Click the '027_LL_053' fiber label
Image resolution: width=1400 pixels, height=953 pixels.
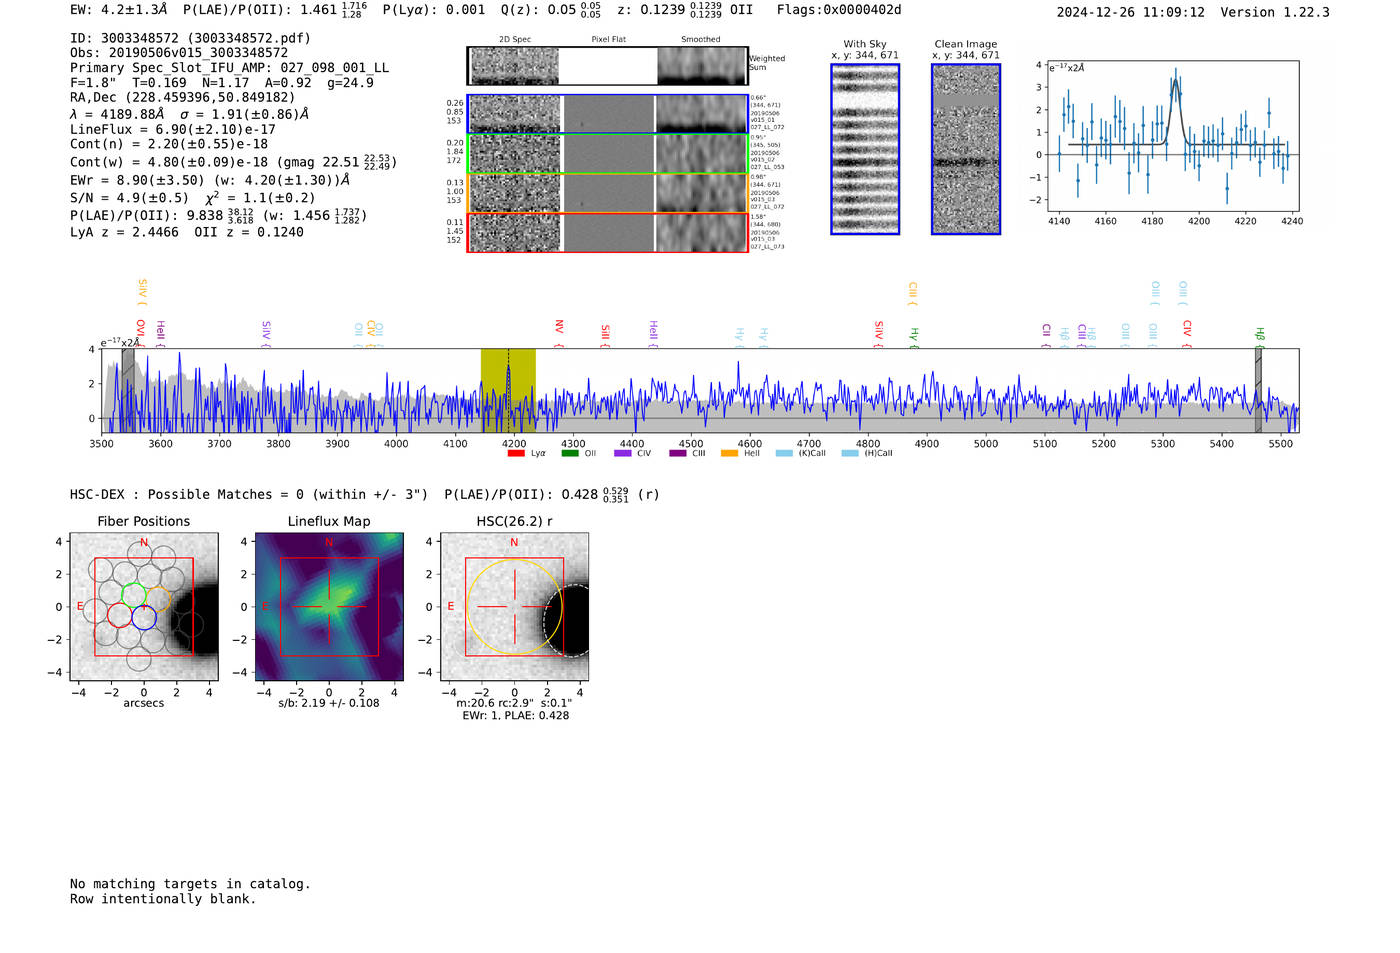coord(768,168)
